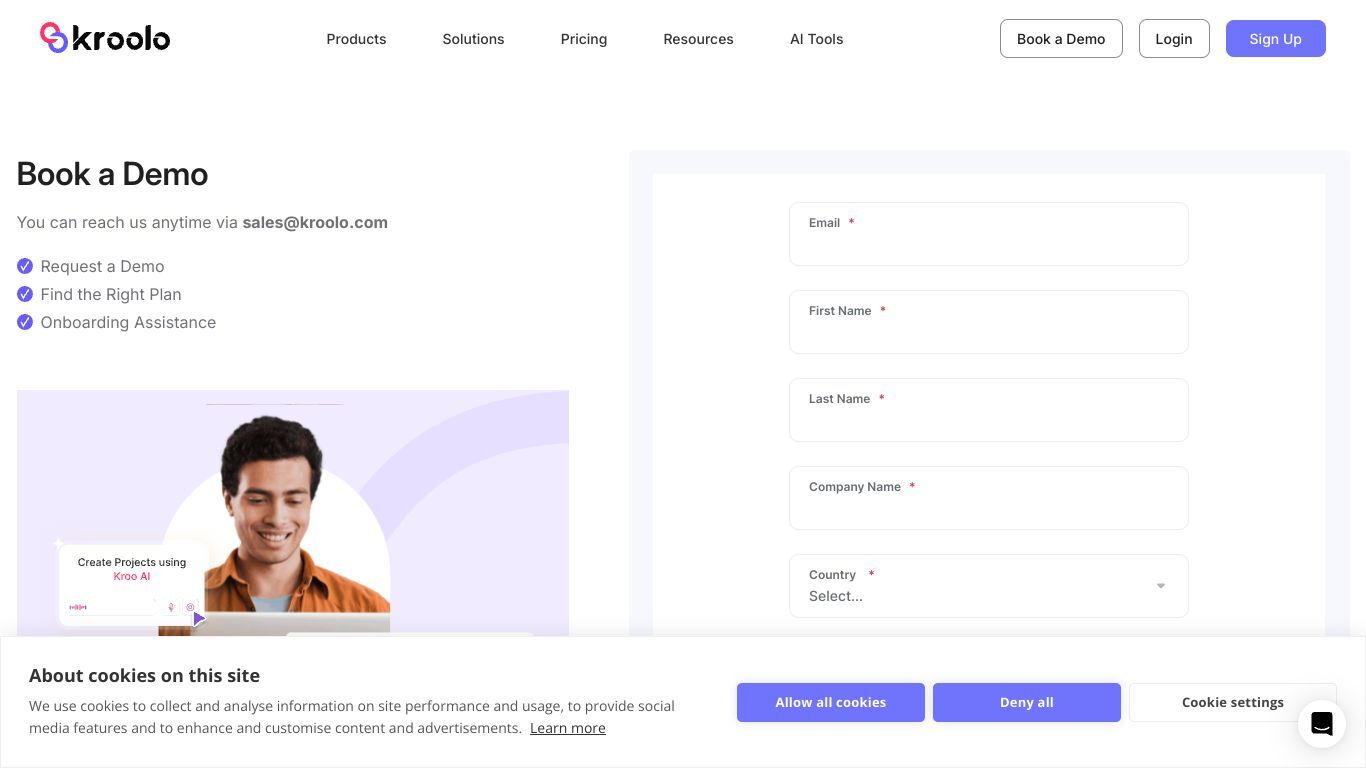Screen dimensions: 1366x768
Task: Click the Book a Demo heading
Action: 112,174
